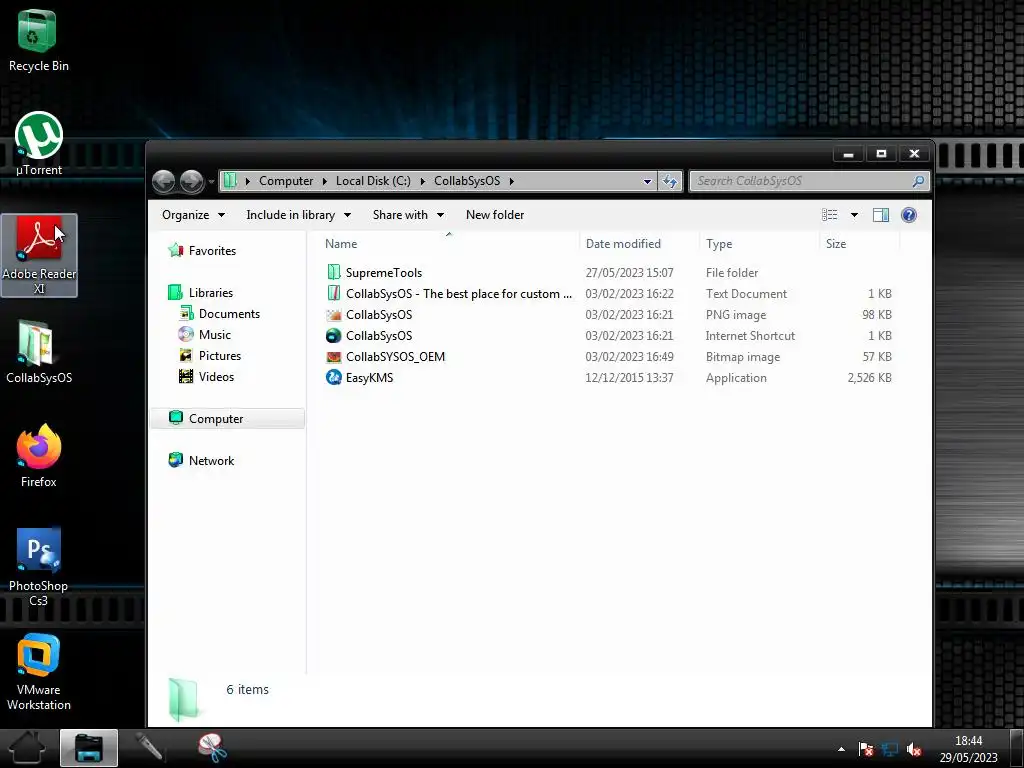Open the taskbar clock showing 18:44
Viewport: 1024px width, 768px height.
coord(968,749)
